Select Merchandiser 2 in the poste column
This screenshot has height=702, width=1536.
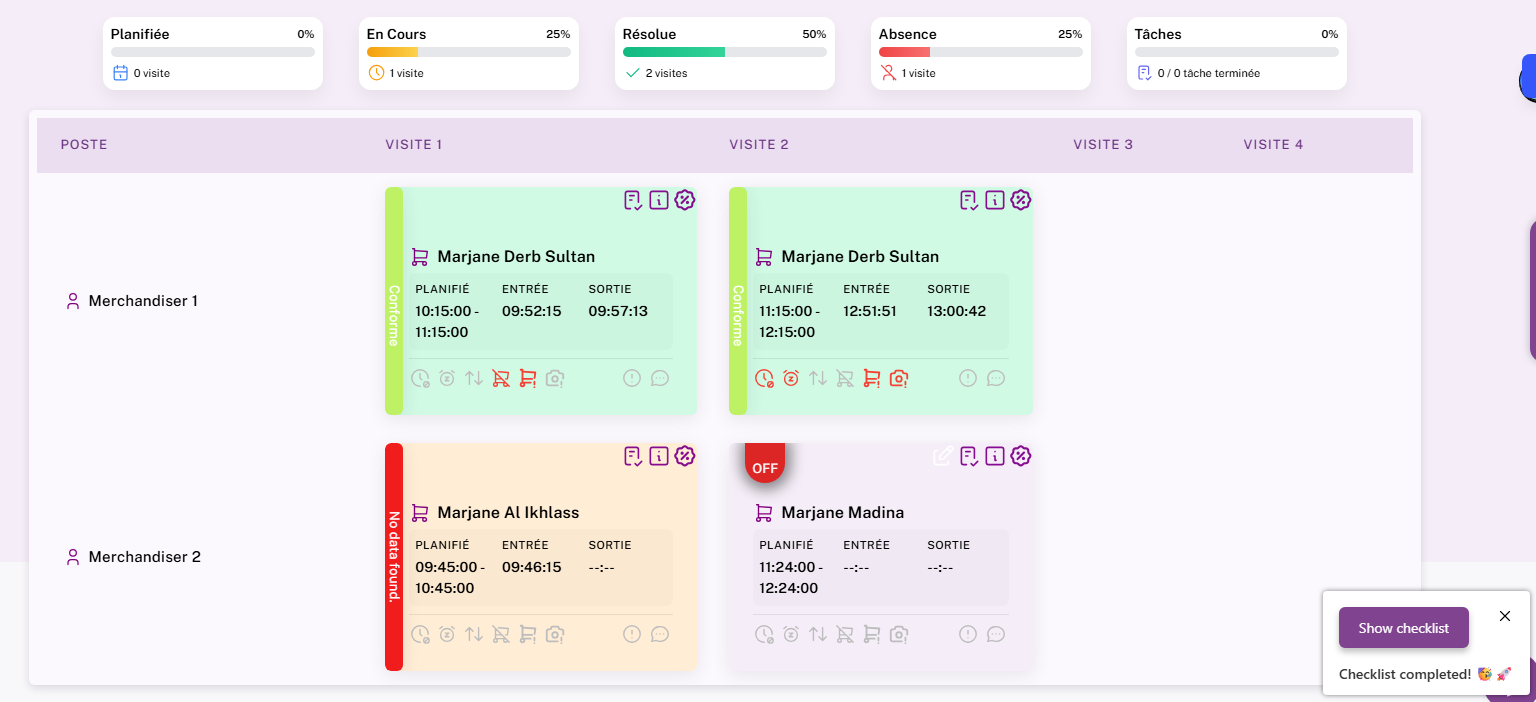point(143,556)
